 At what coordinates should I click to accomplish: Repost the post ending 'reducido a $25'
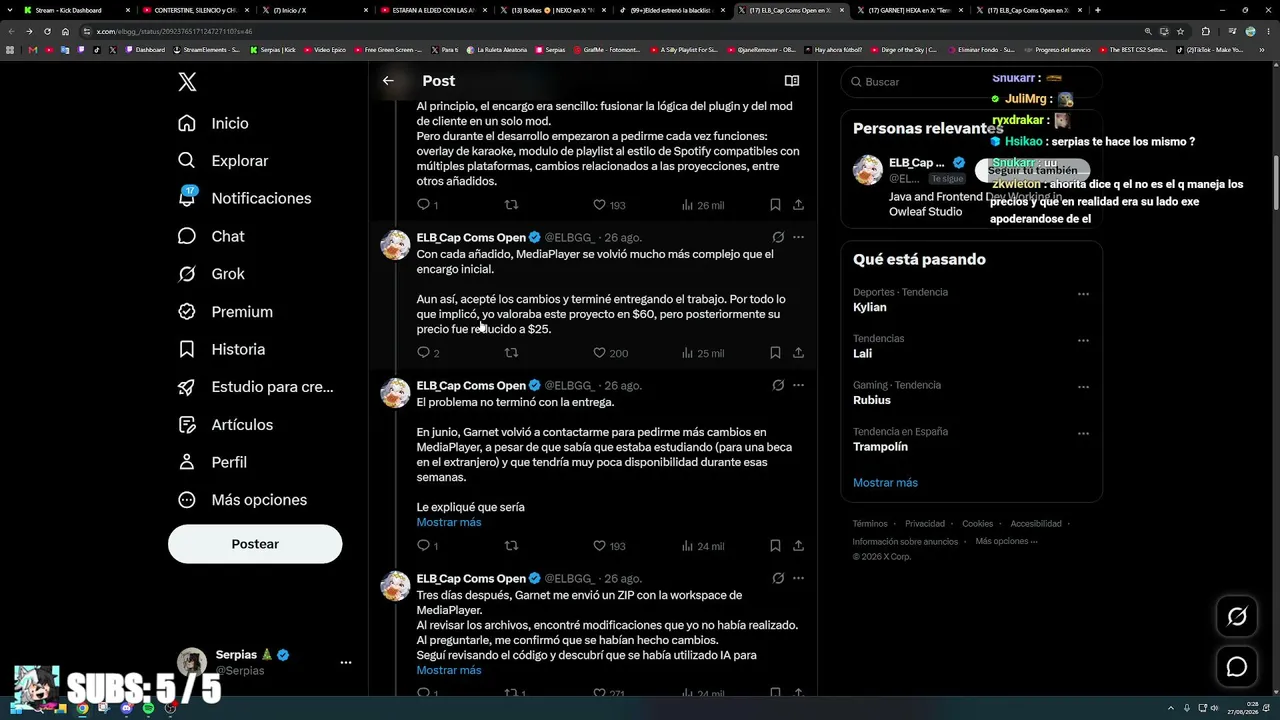[511, 353]
